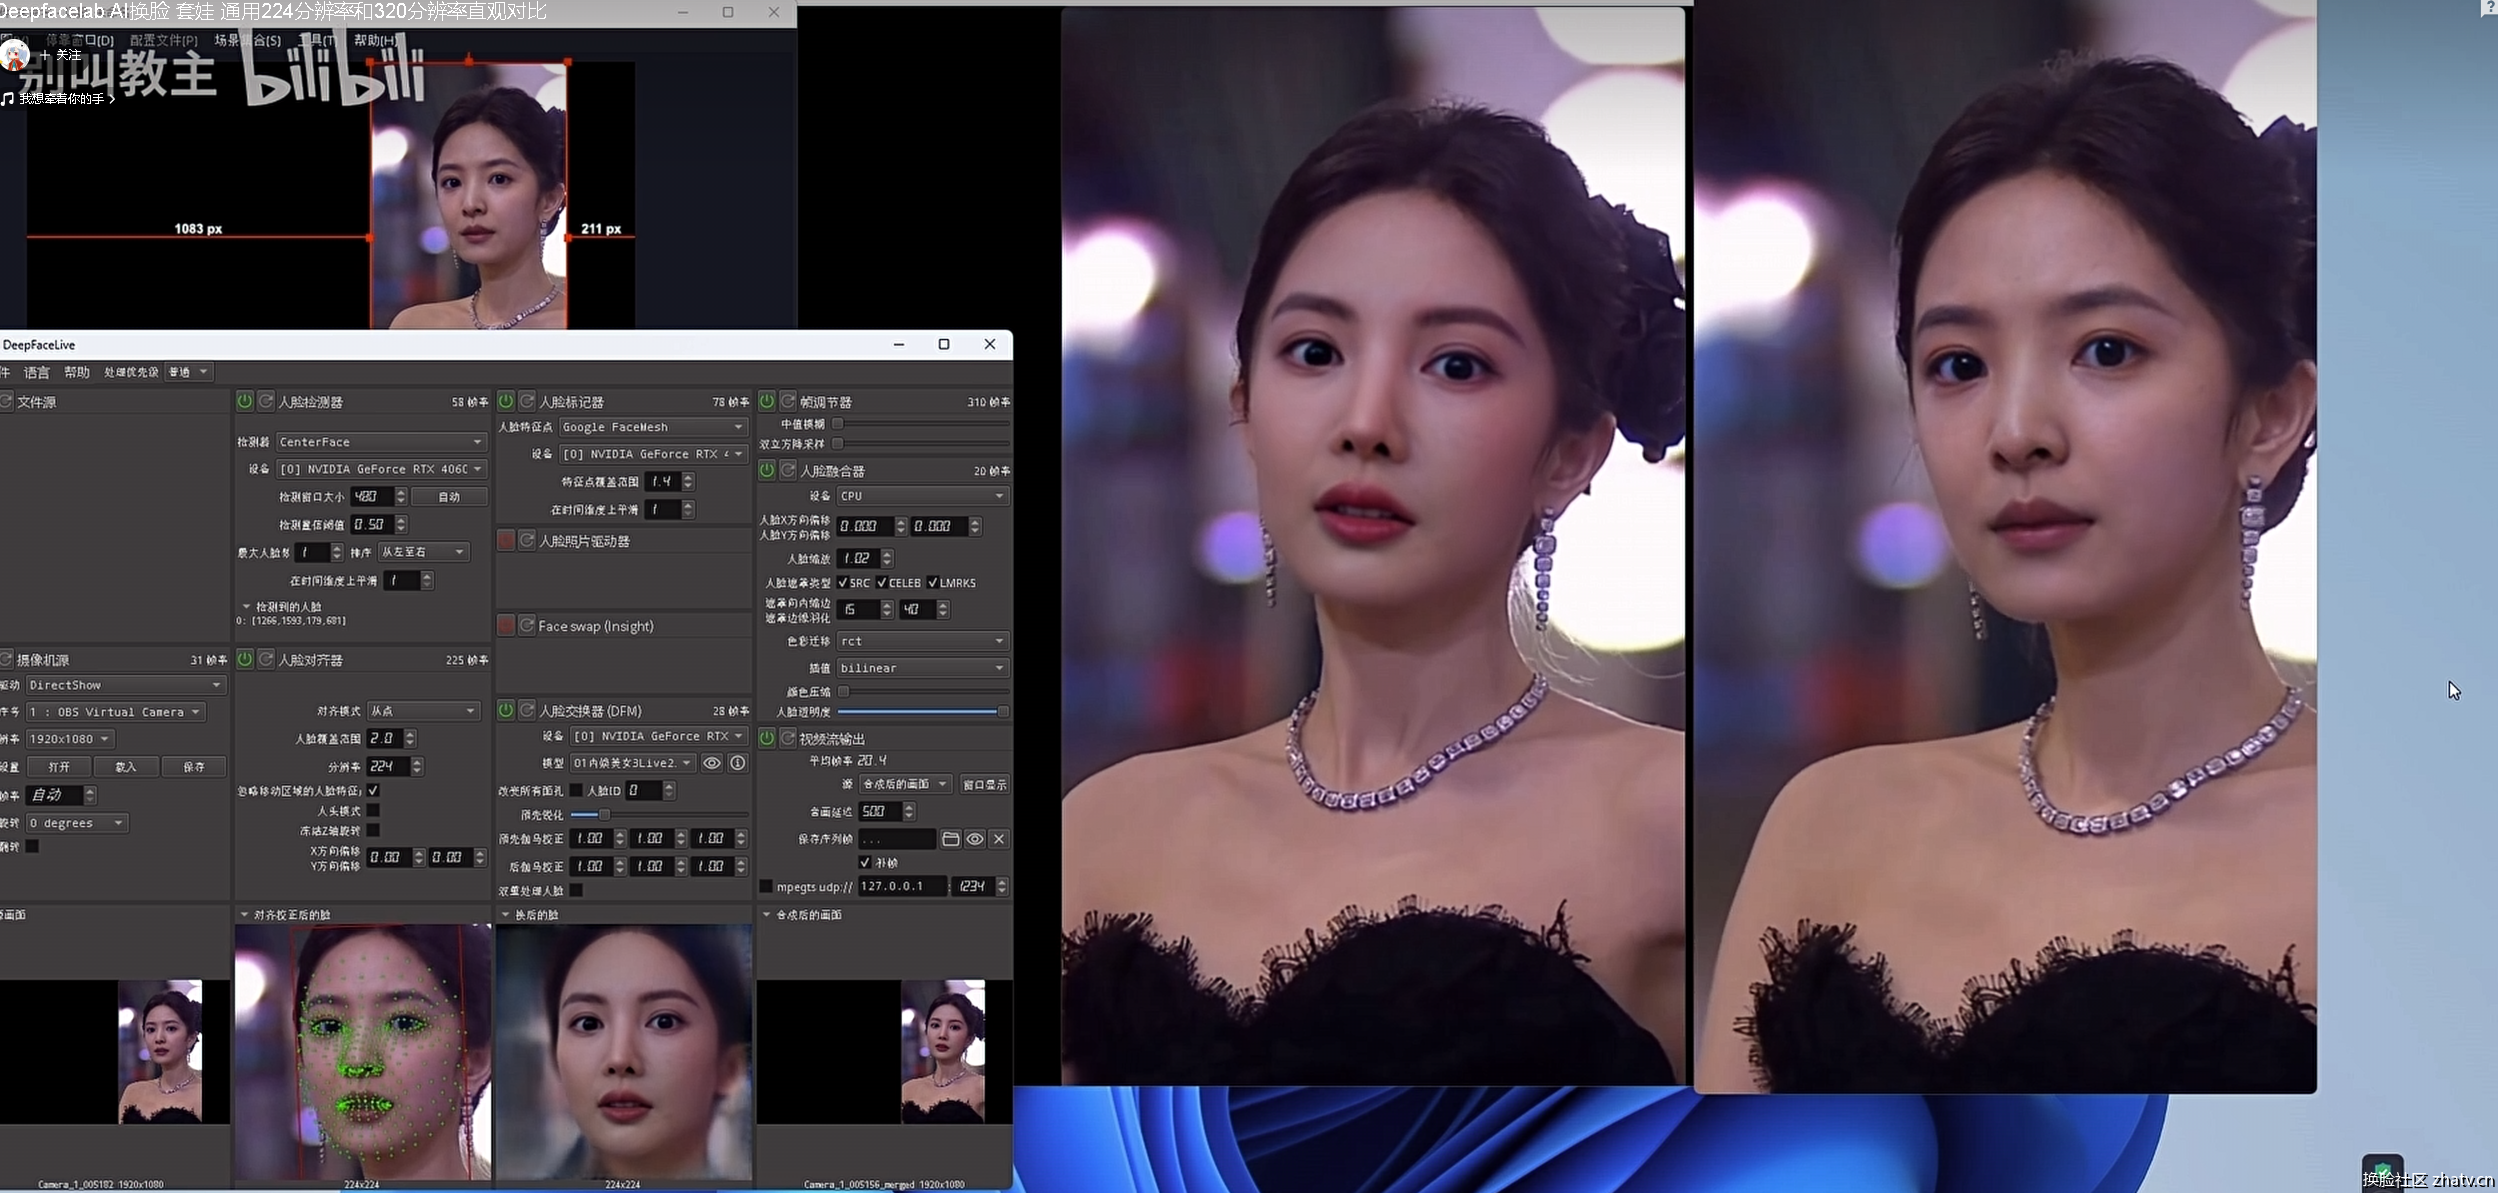
Task: Toggle the 人脸对齐器 power button
Action: pos(245,659)
